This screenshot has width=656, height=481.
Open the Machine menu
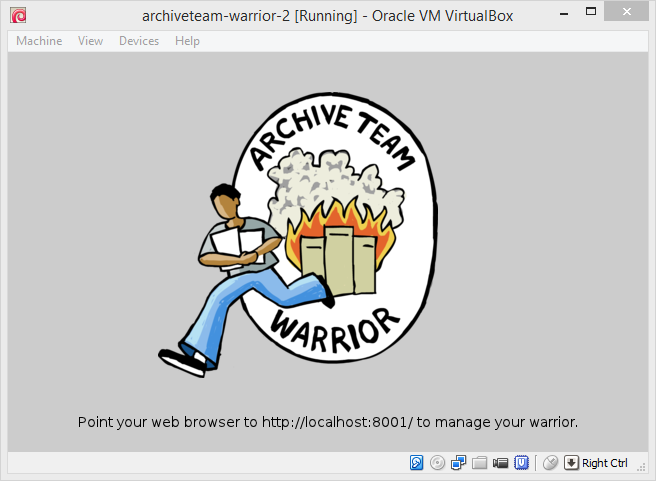[x=39, y=41]
